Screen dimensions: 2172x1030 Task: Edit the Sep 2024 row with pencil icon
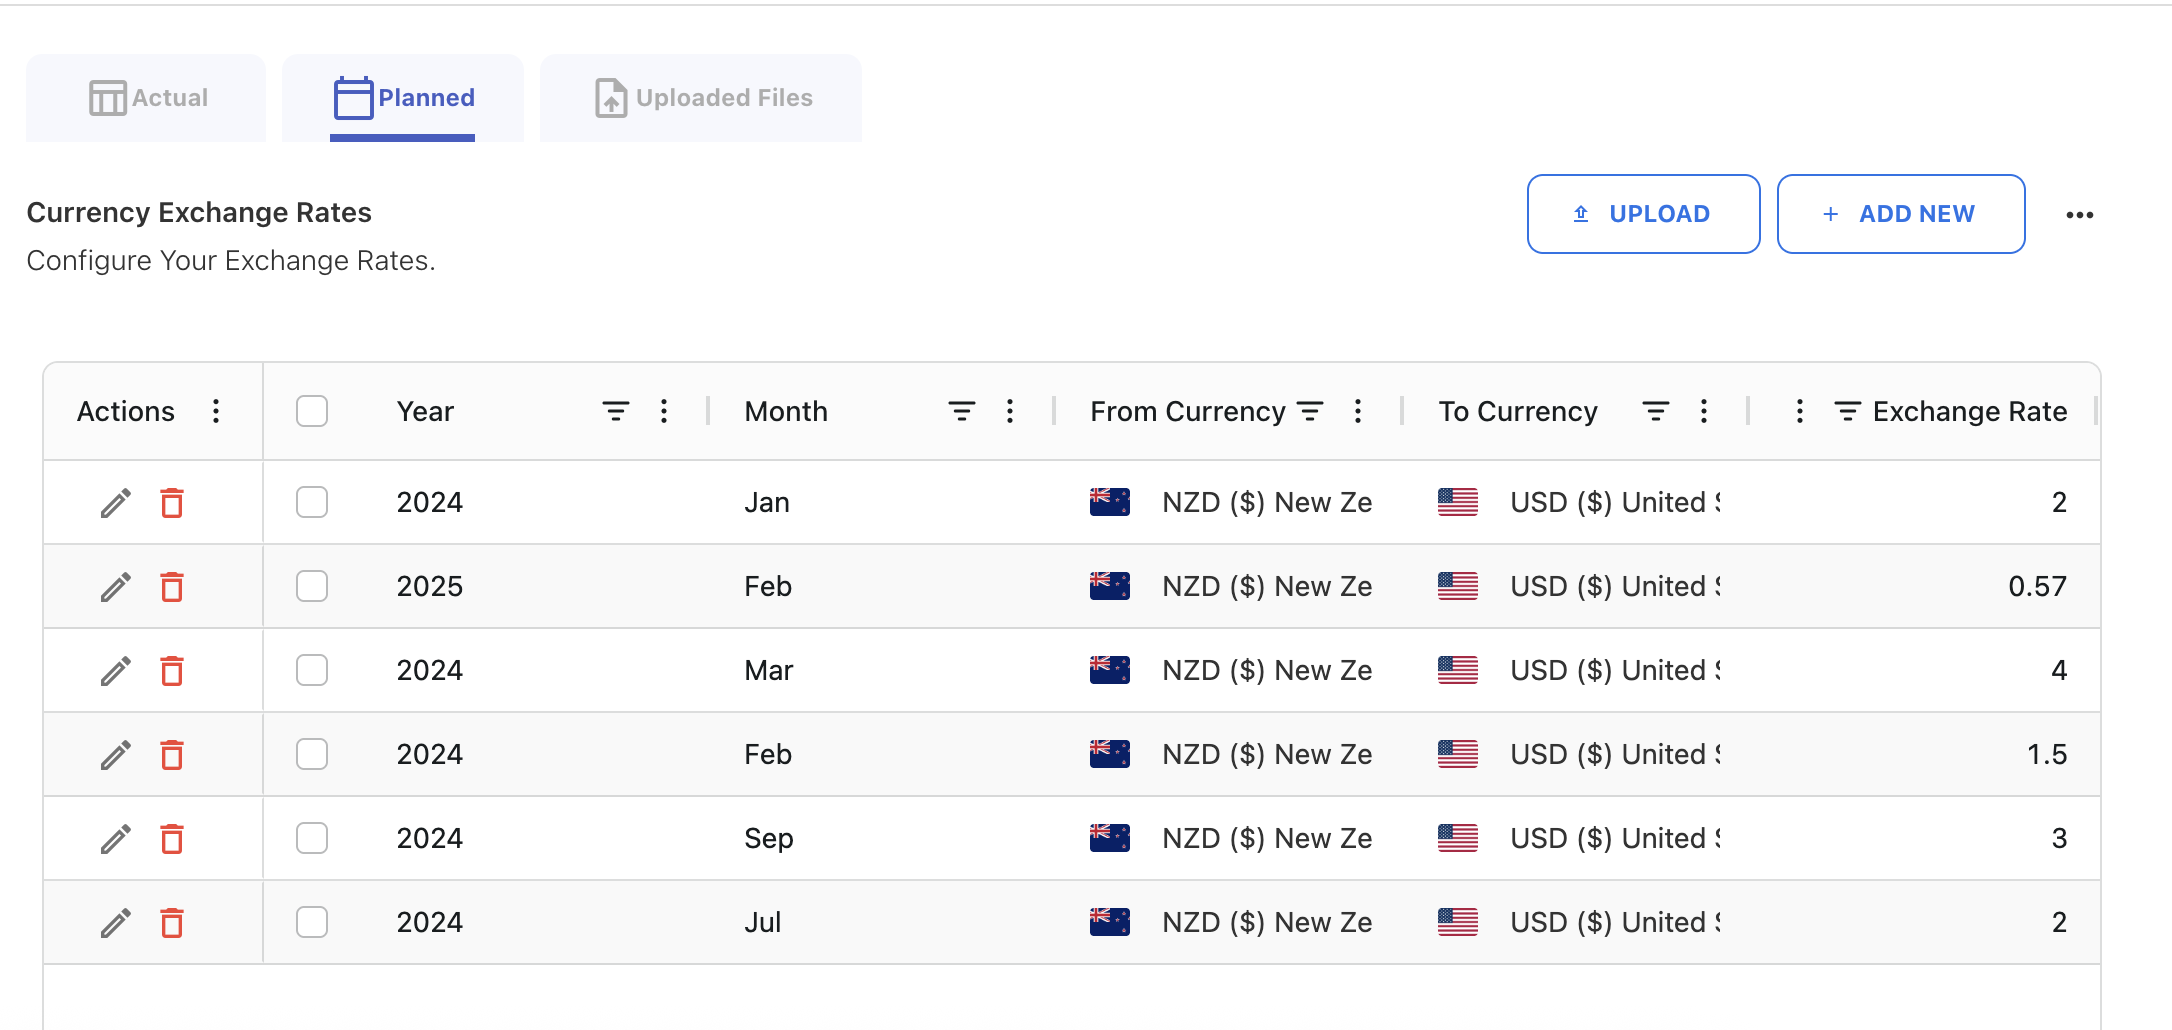click(x=115, y=838)
